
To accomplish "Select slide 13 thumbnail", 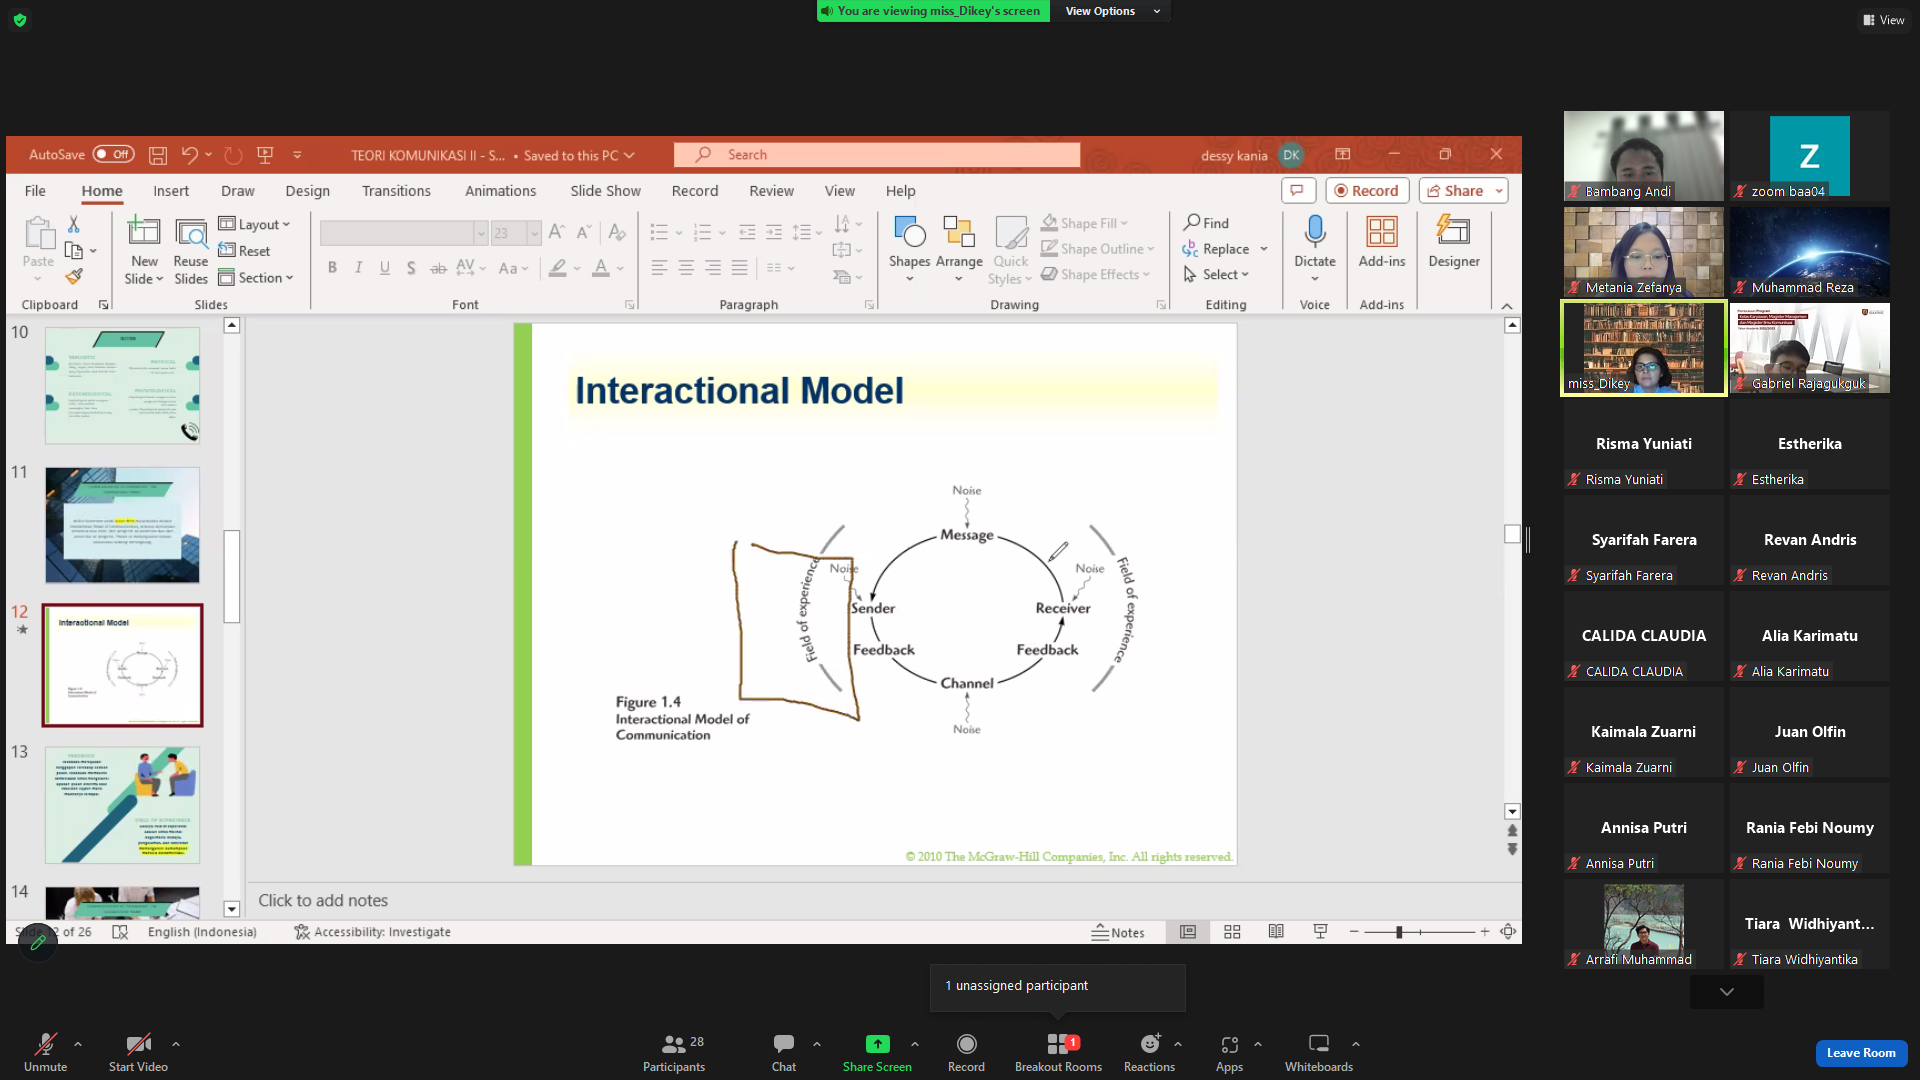I will tap(122, 805).
